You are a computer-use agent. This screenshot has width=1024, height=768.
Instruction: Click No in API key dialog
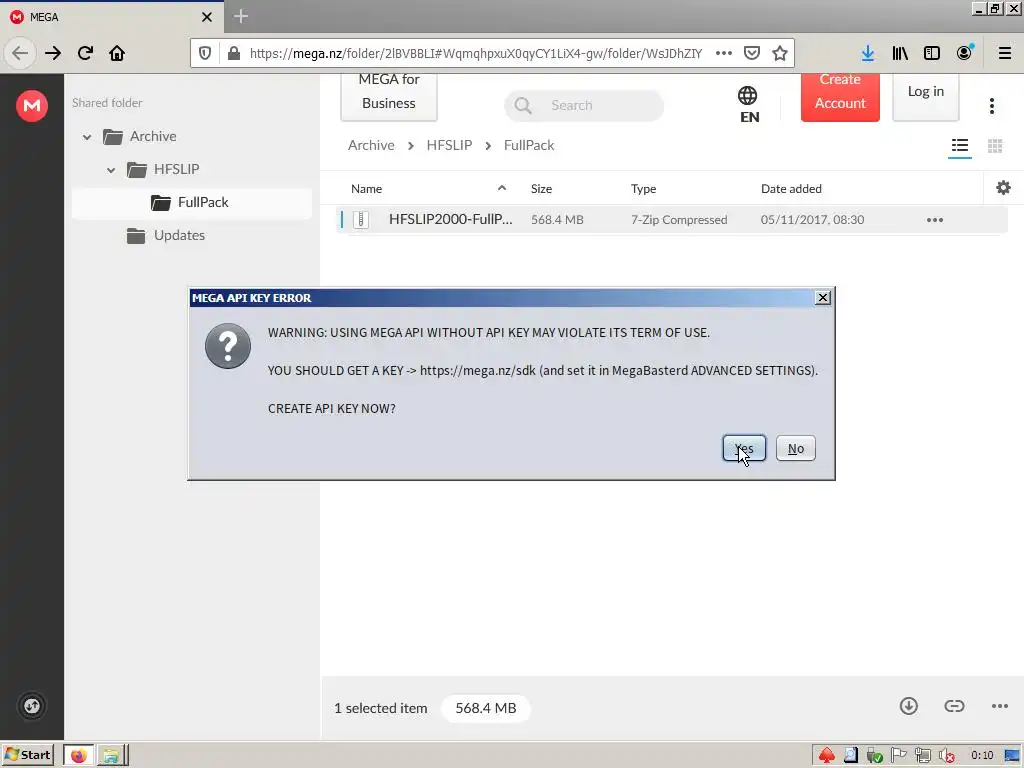pos(795,448)
